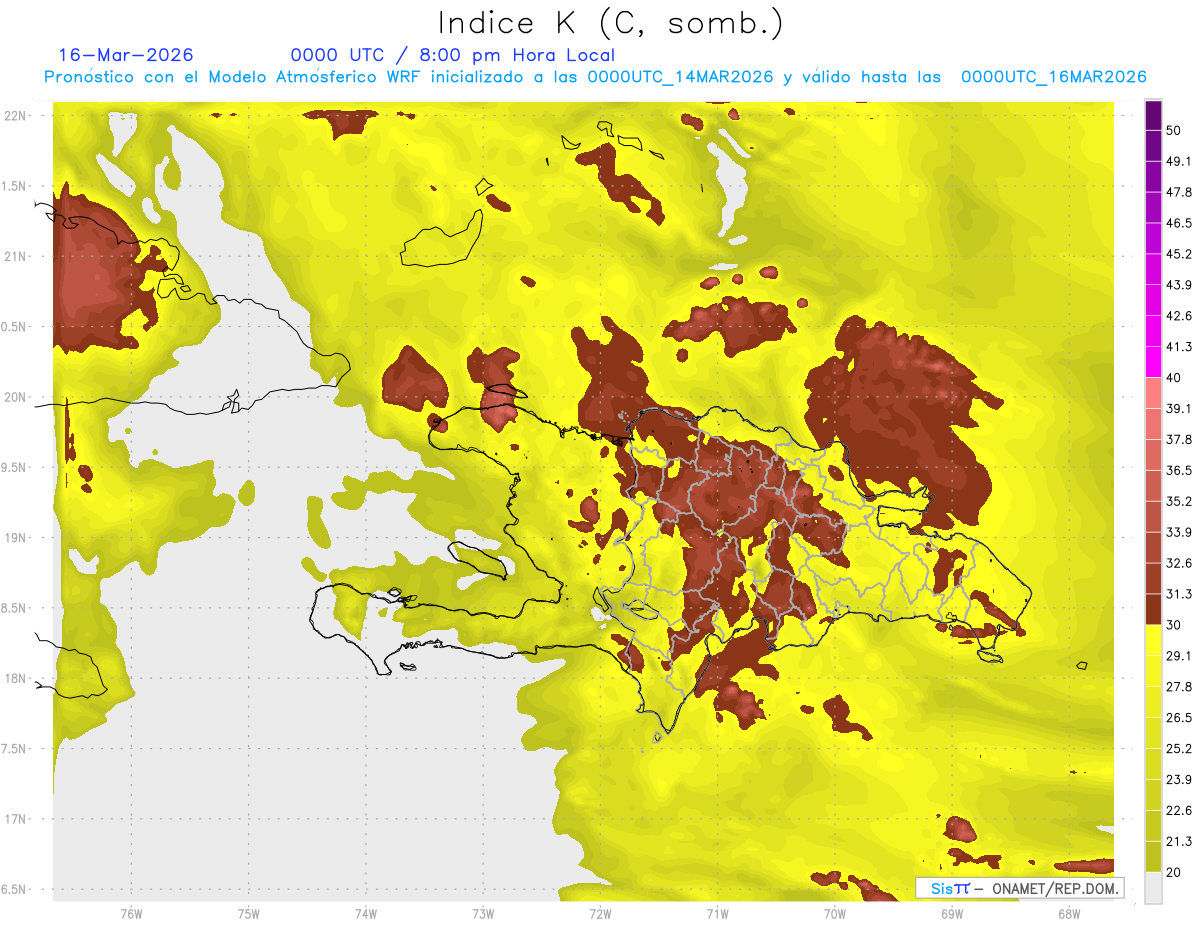Click the legend value "45.2"

coord(1179,254)
